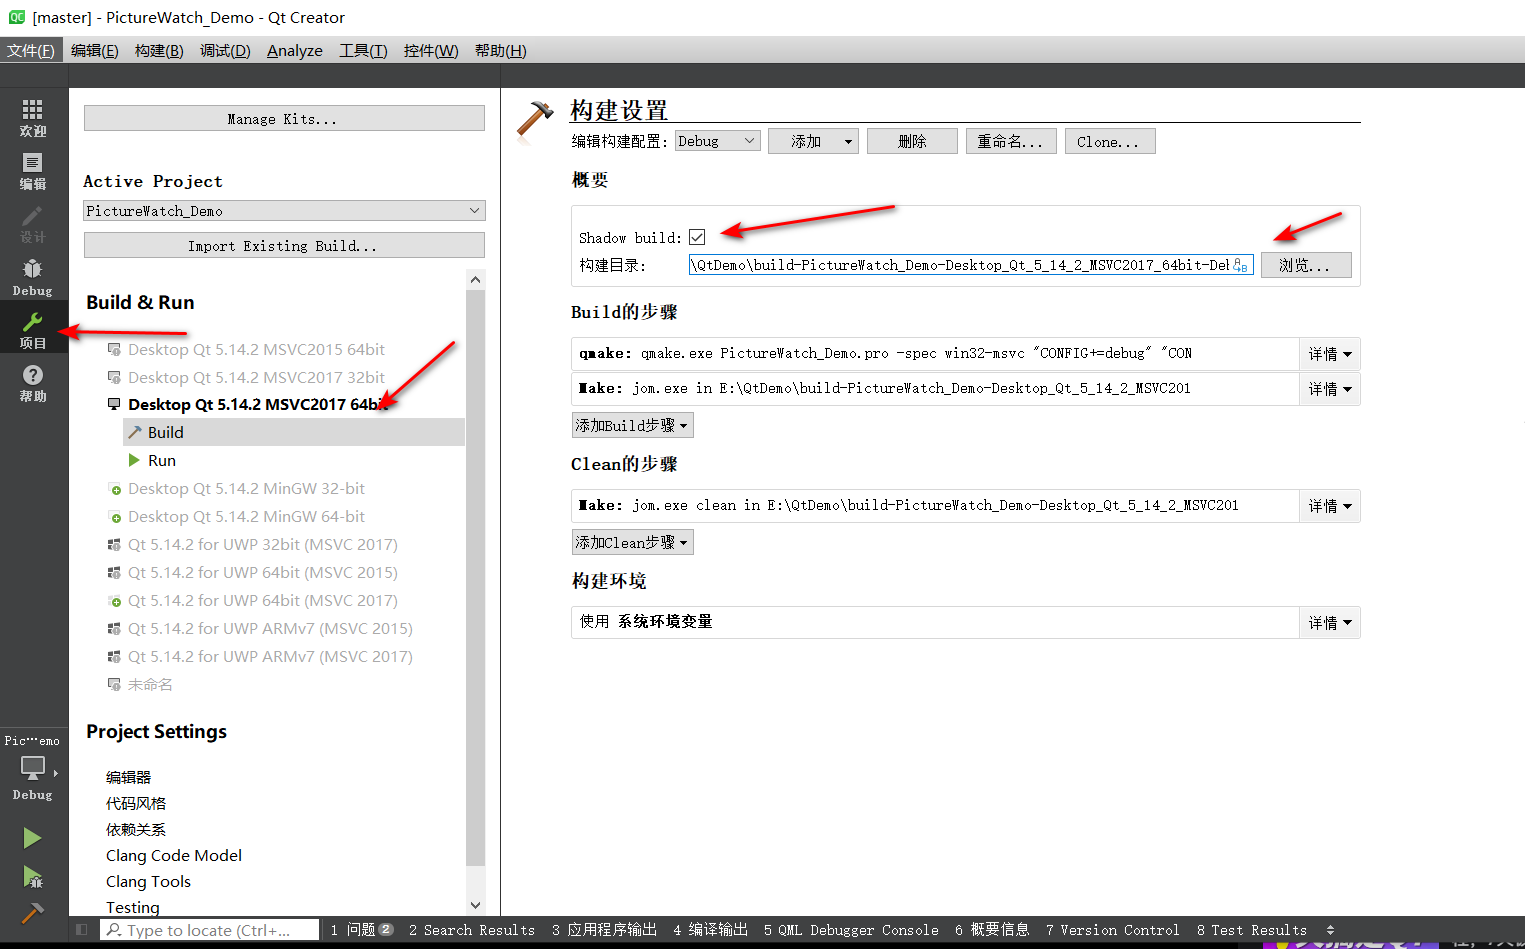
Task: Open the 调试(D) menu
Action: click(225, 50)
